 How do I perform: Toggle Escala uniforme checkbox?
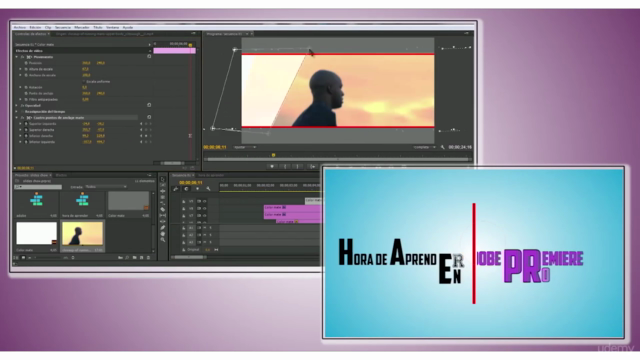click(x=84, y=82)
